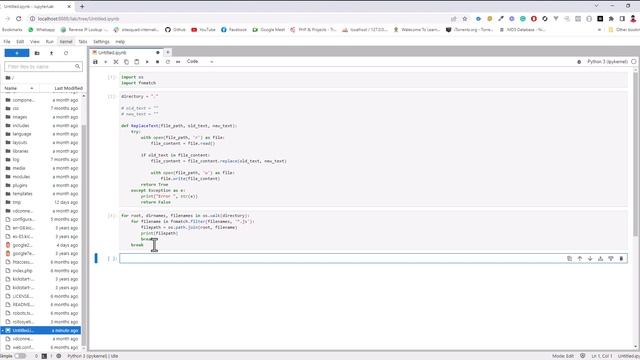
Task: Save the notebook with the save icon
Action: (95, 62)
